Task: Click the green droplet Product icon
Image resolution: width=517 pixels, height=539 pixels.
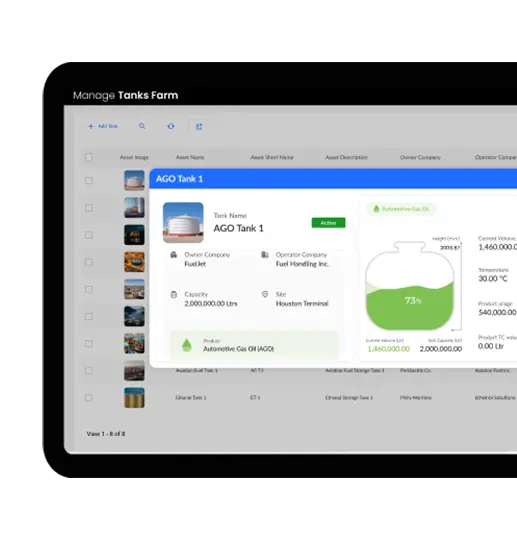Action: (x=187, y=345)
